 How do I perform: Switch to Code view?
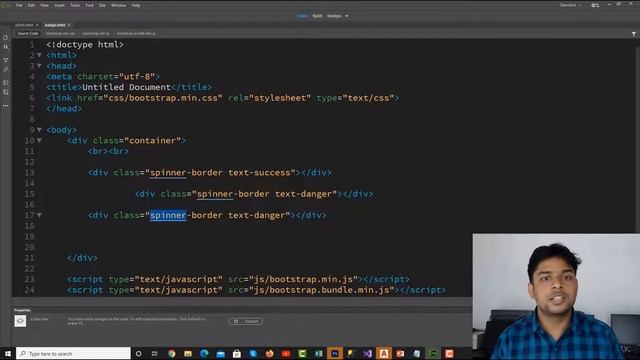302,16
